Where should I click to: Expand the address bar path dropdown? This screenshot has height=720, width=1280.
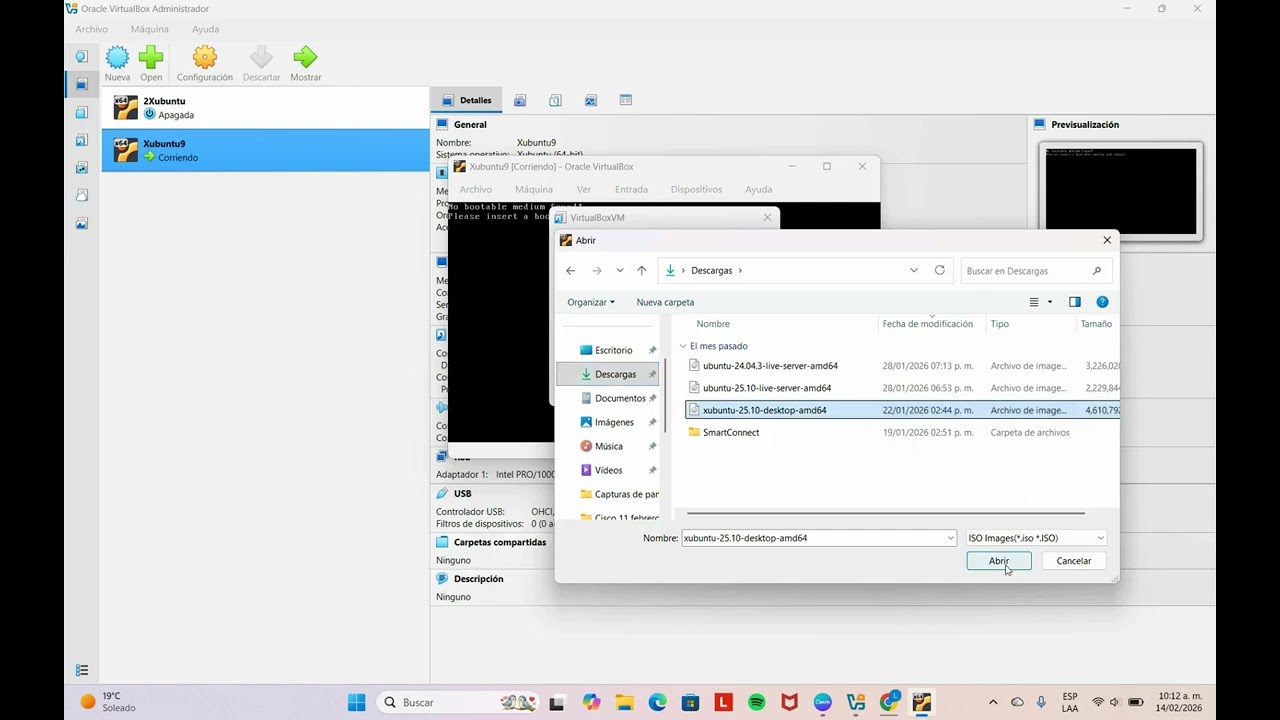coord(914,271)
